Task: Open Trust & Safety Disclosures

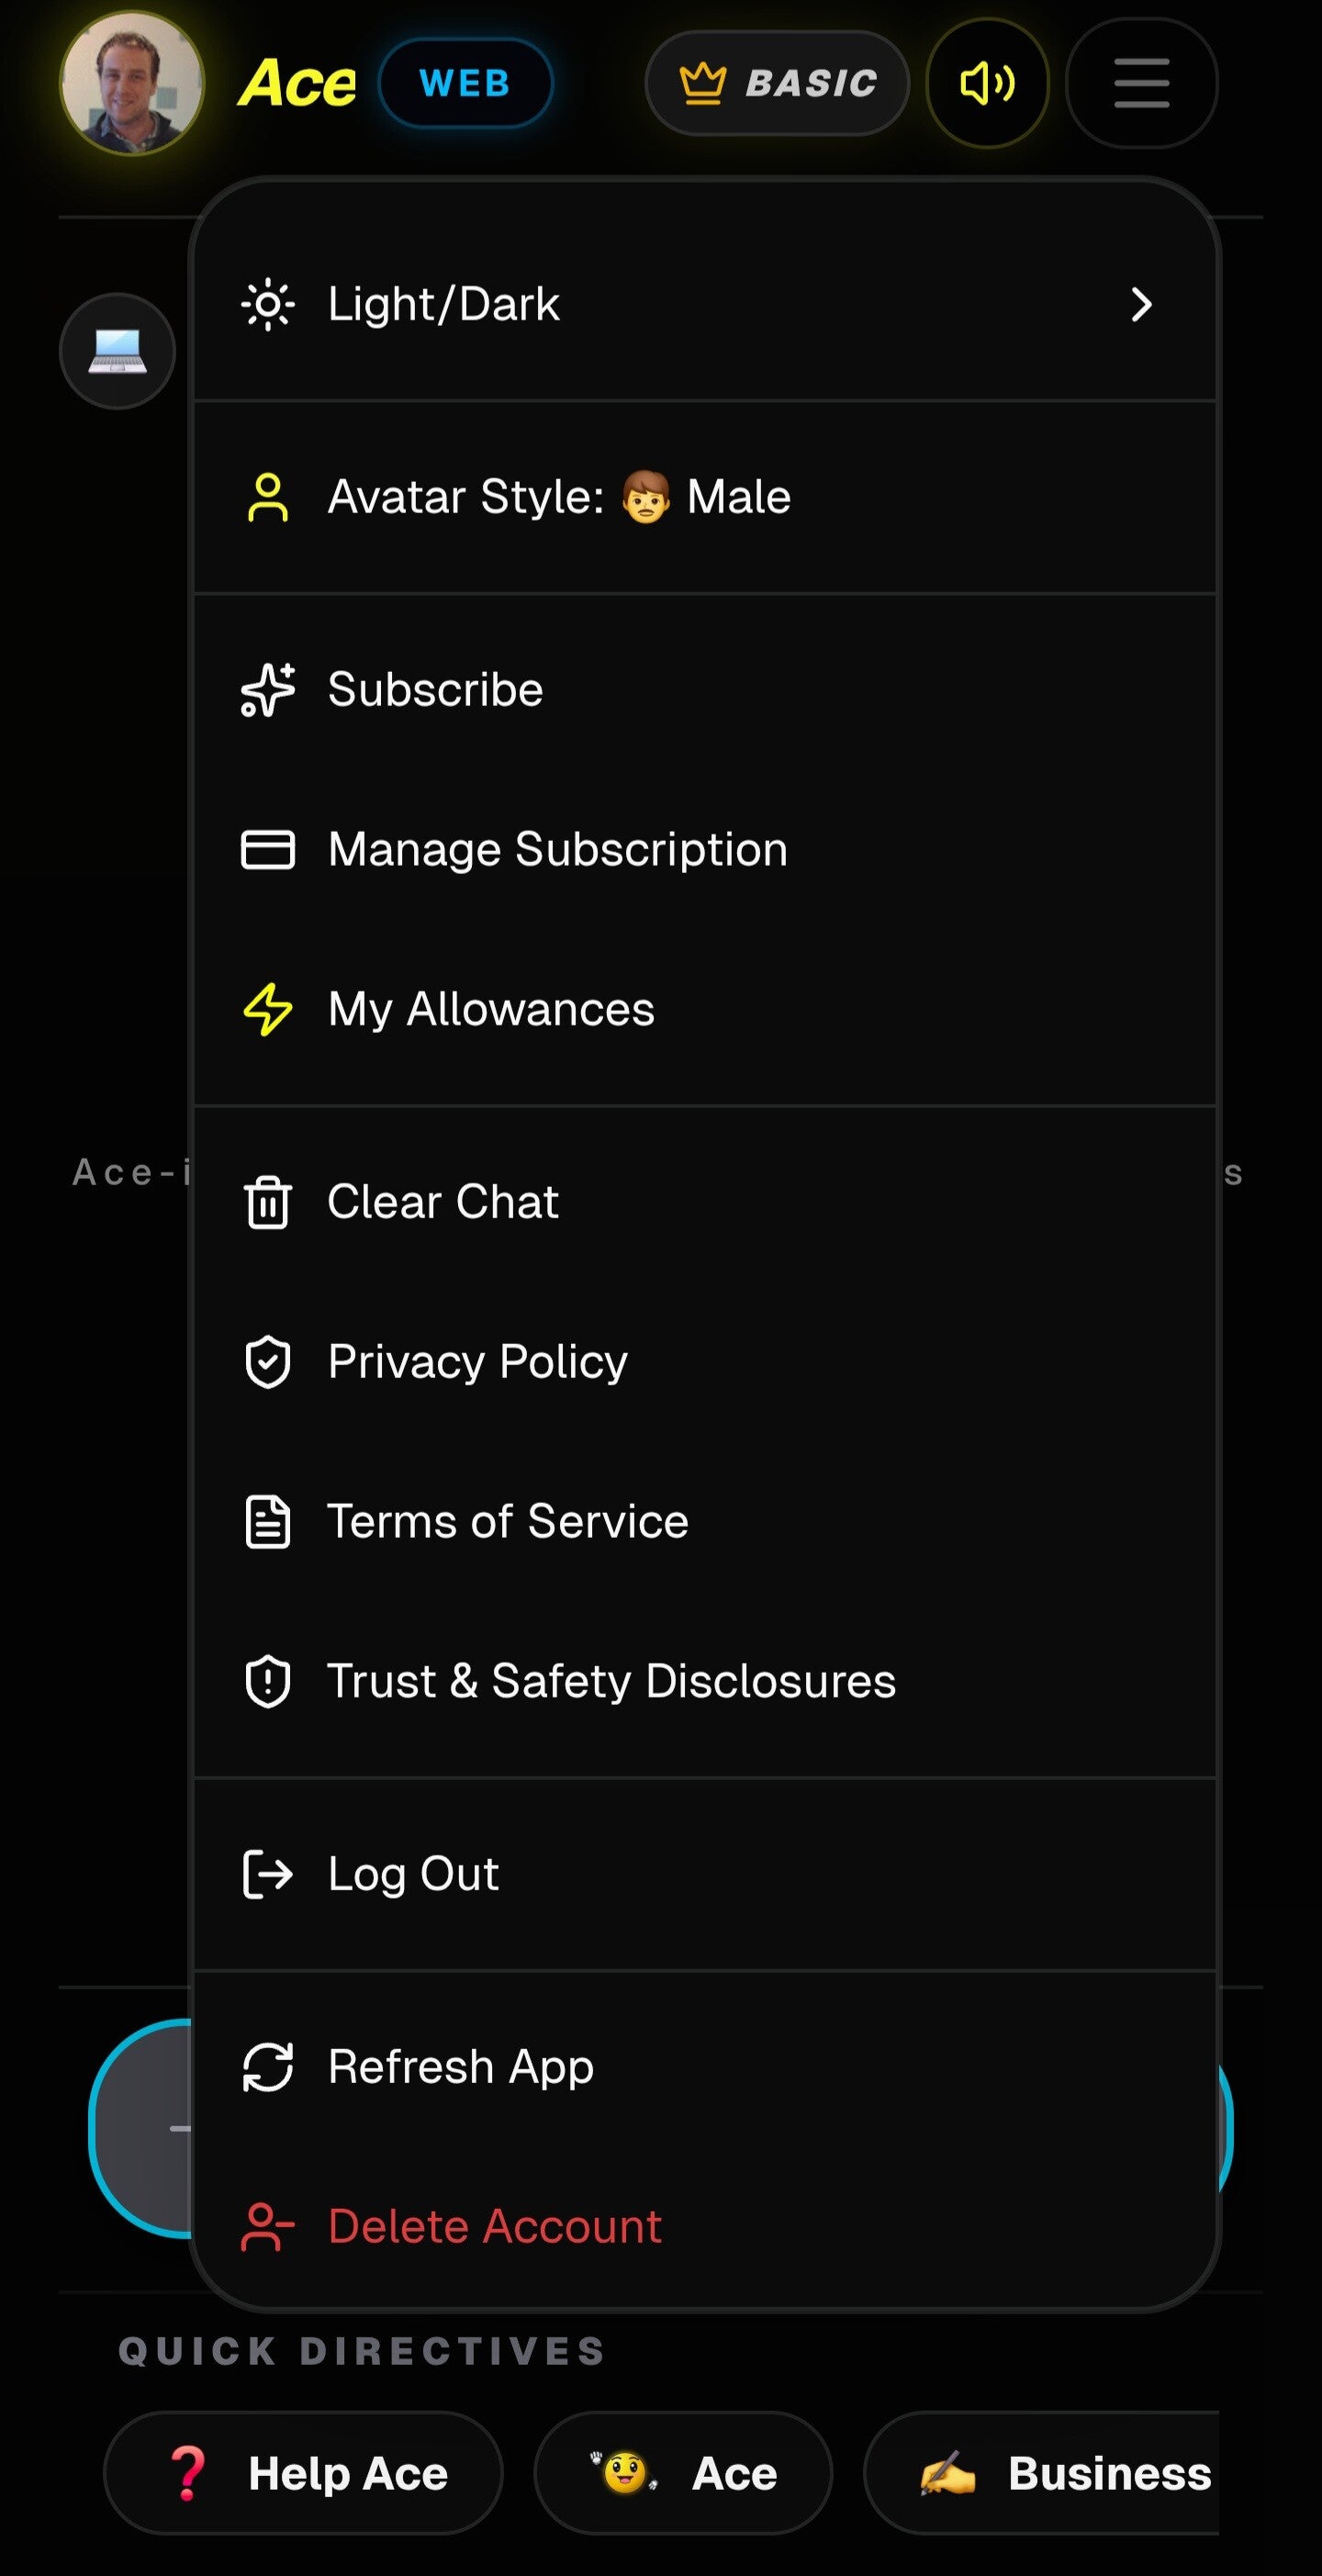Action: pyautogui.click(x=704, y=1682)
